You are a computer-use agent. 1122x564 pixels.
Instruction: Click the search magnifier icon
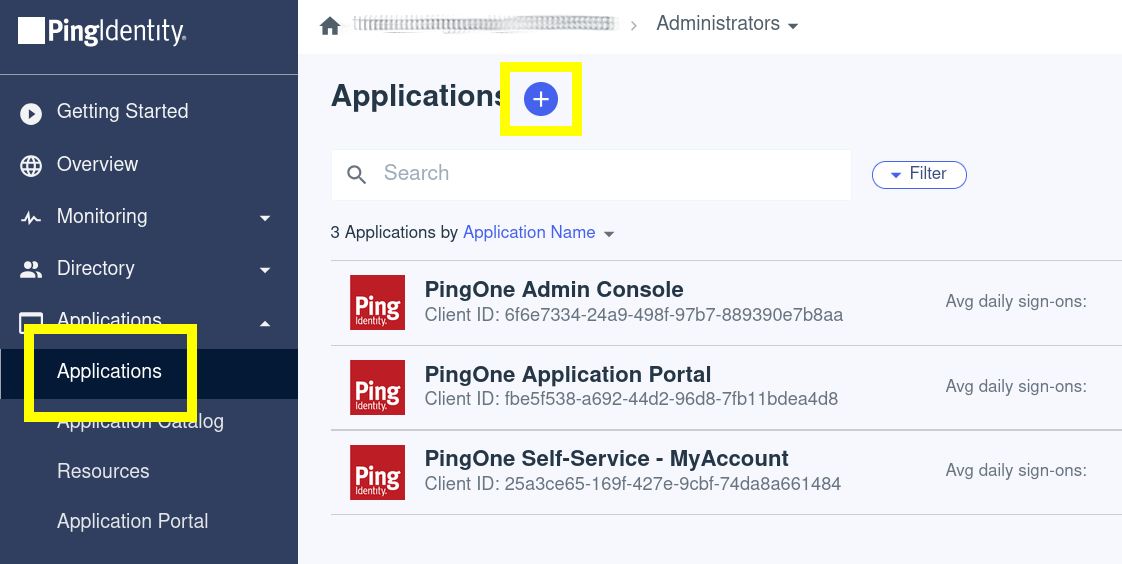[357, 175]
